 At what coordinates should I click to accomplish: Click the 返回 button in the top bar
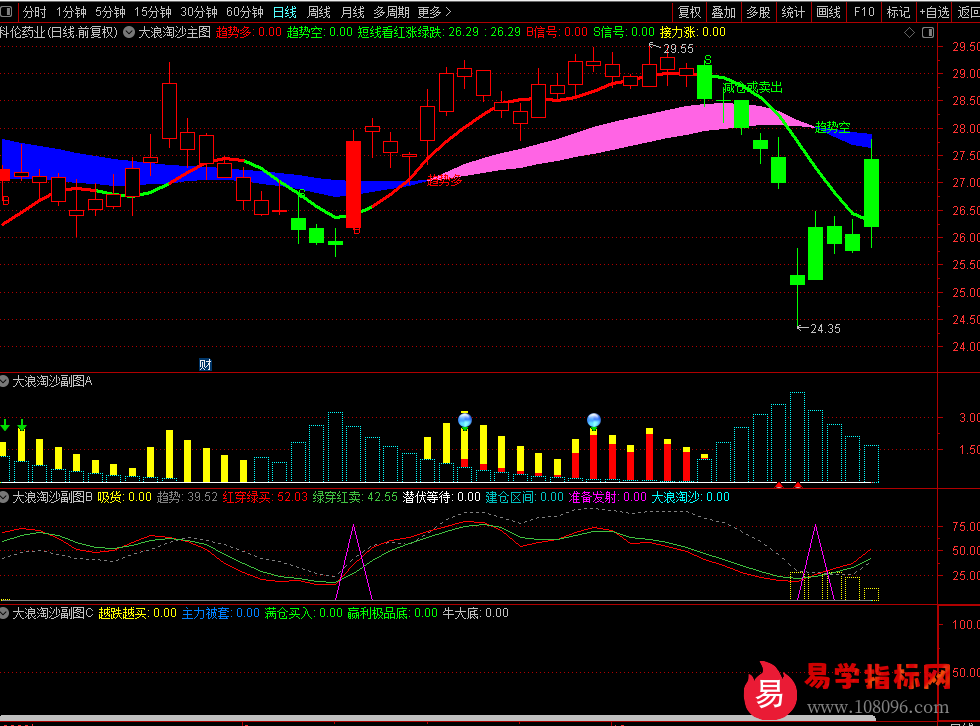[968, 12]
